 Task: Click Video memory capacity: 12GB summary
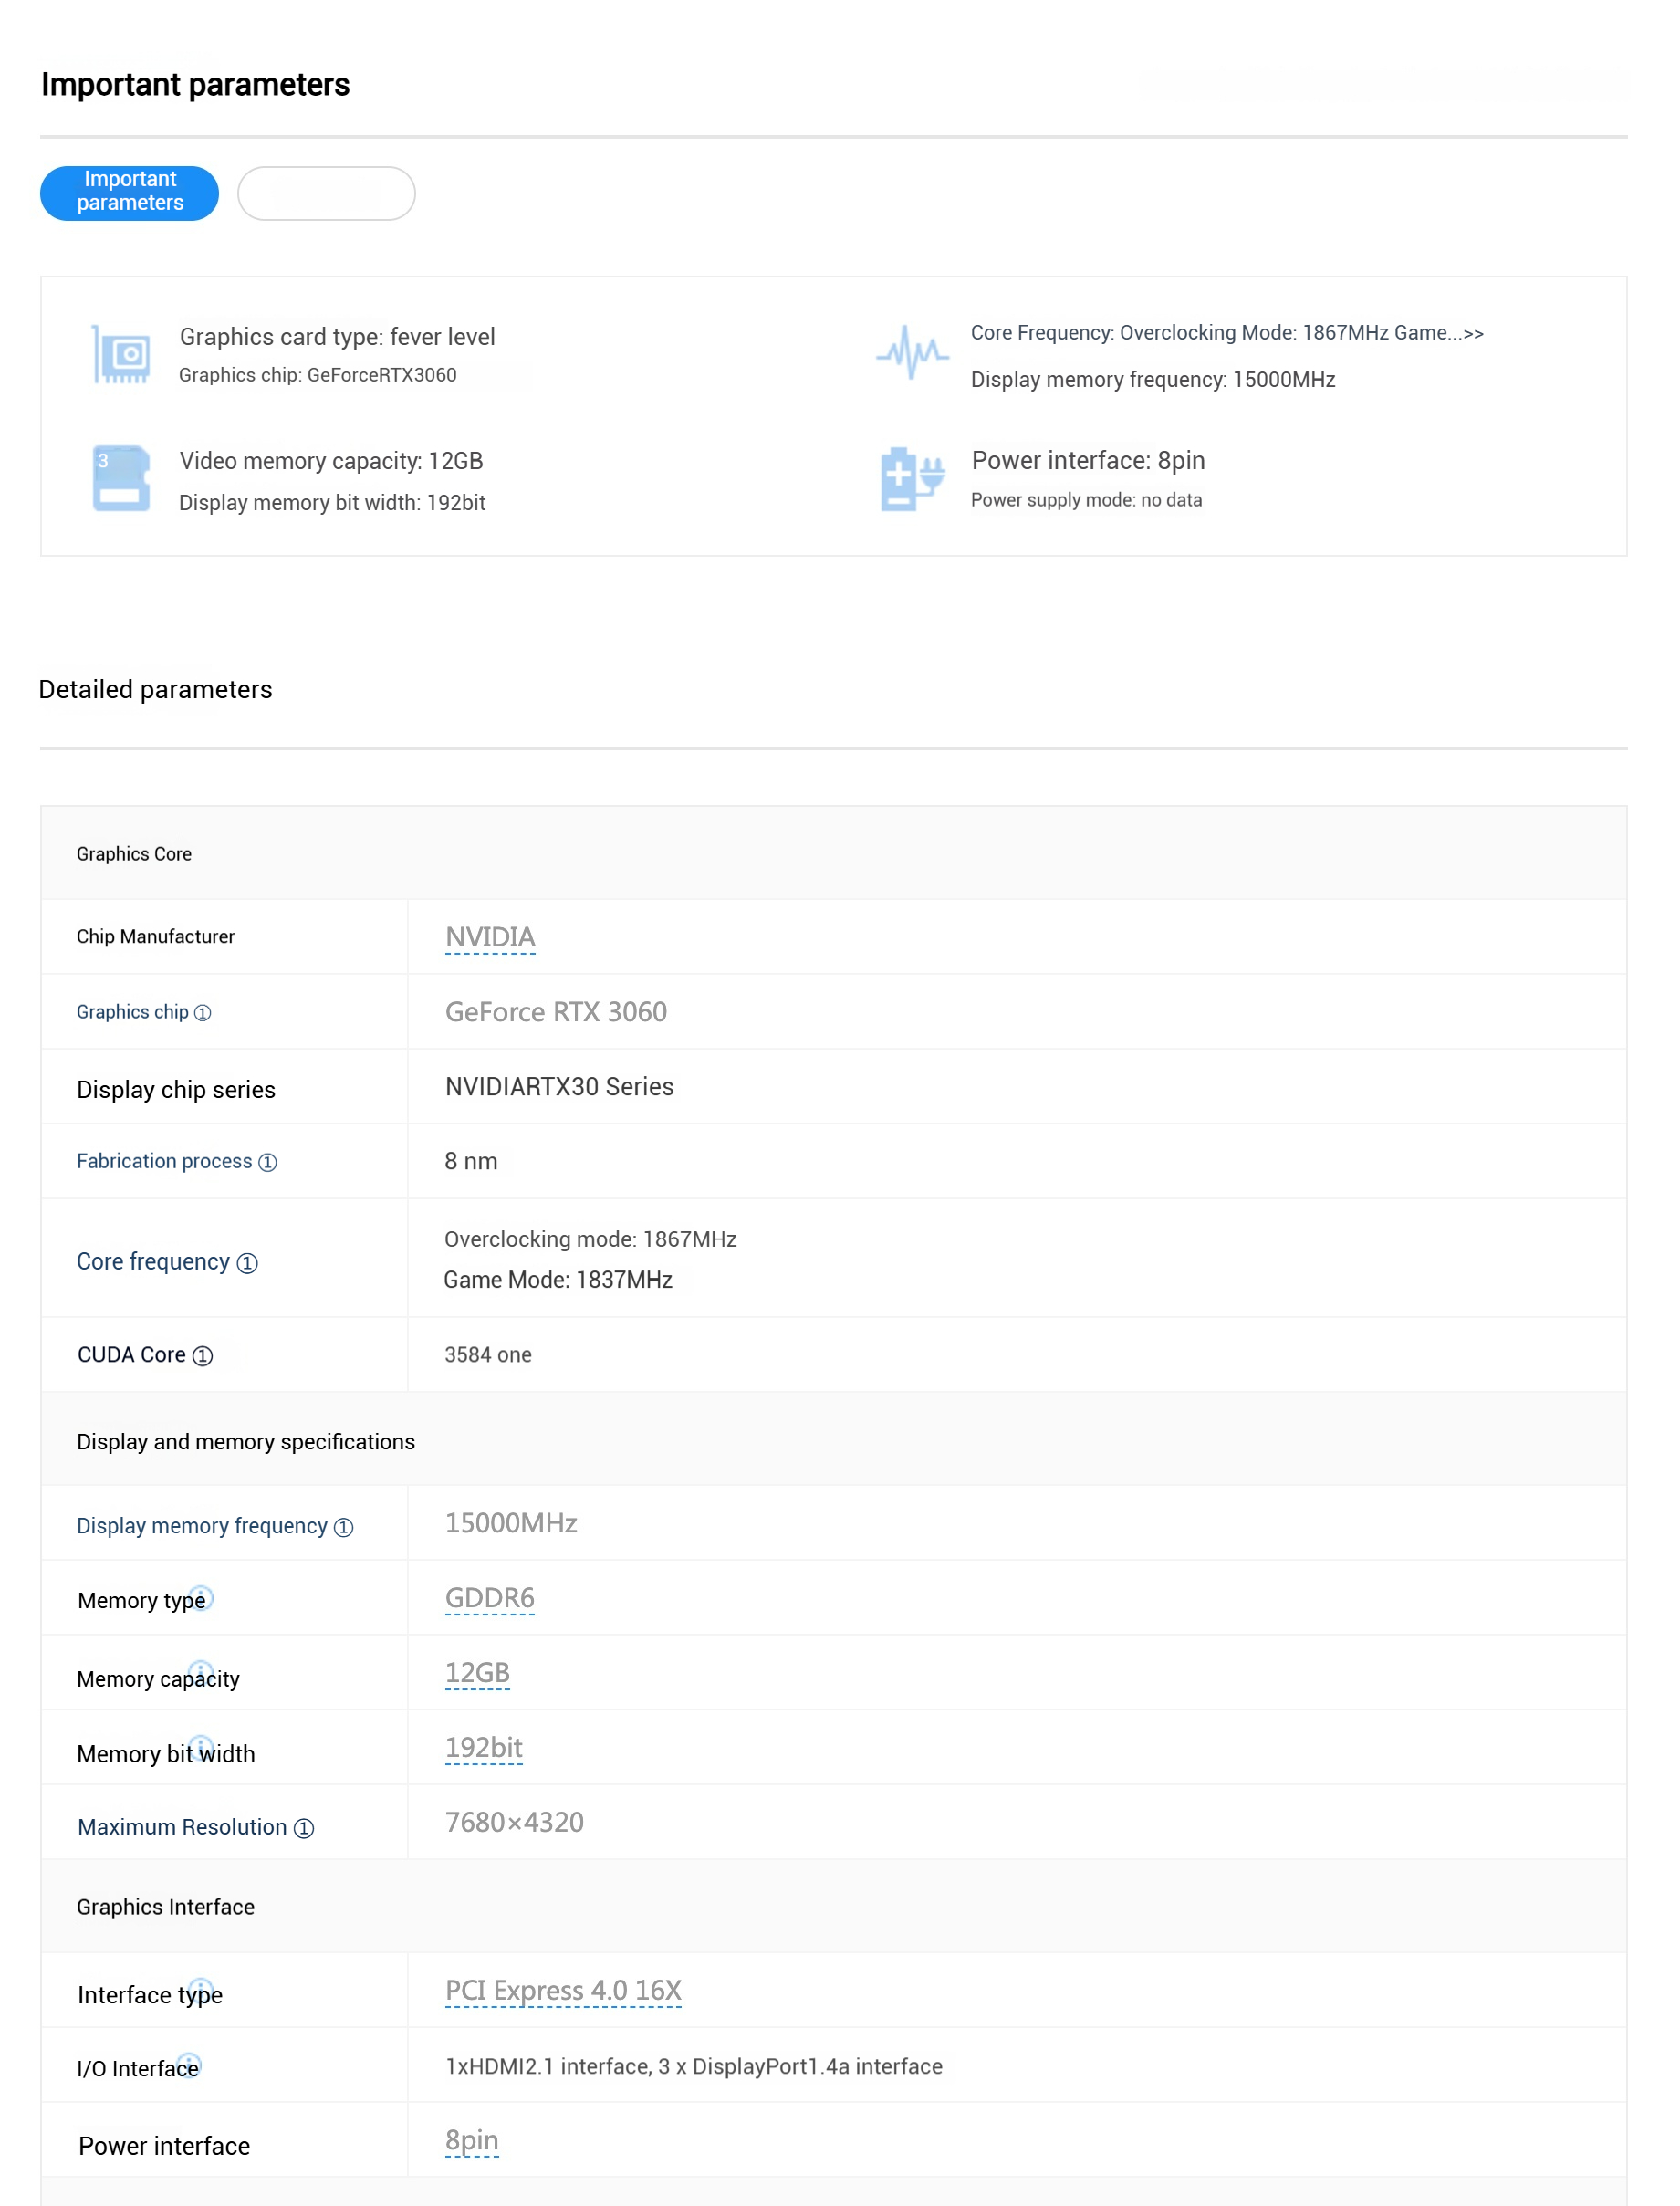click(x=331, y=461)
